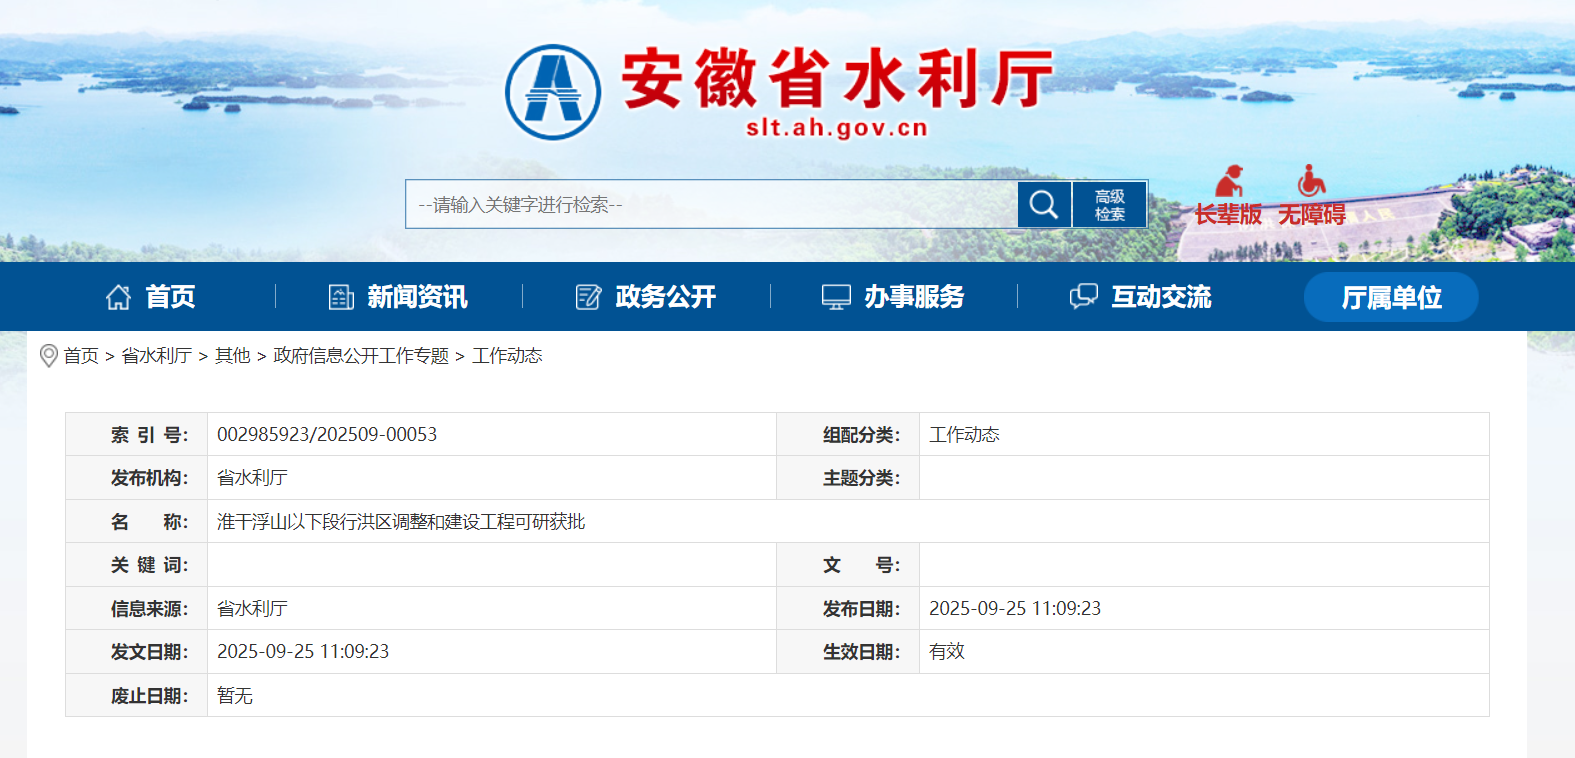Go to 省水利厅 in the breadcrumb
Viewport: 1575px width, 758px height.
[x=156, y=356]
